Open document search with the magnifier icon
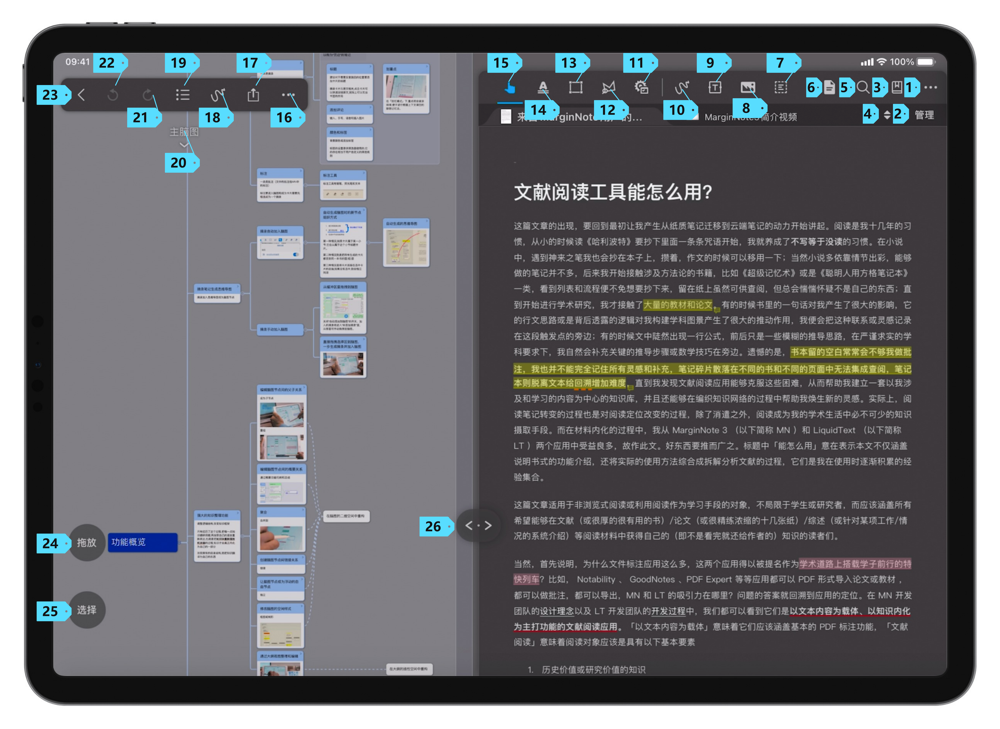The height and width of the screenshot is (729, 1000). (862, 88)
